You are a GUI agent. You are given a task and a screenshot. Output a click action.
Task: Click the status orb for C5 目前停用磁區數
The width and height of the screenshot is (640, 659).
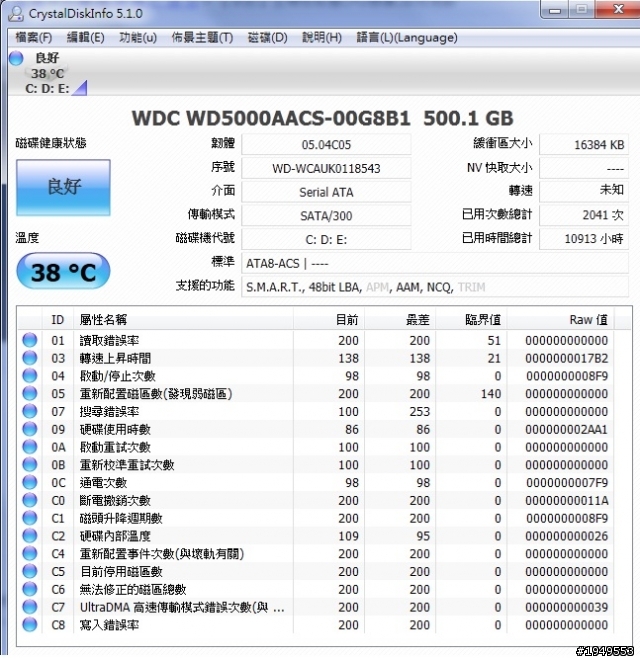[x=30, y=571]
